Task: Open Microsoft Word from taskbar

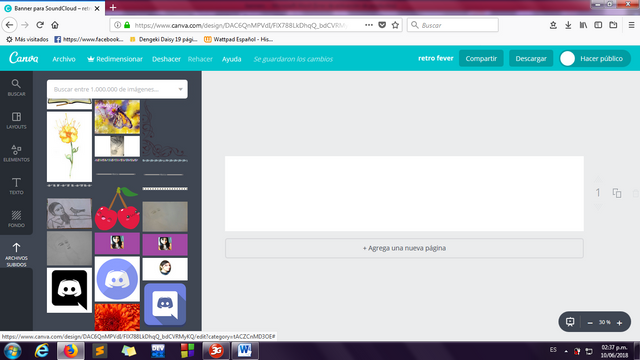Action: point(245,351)
